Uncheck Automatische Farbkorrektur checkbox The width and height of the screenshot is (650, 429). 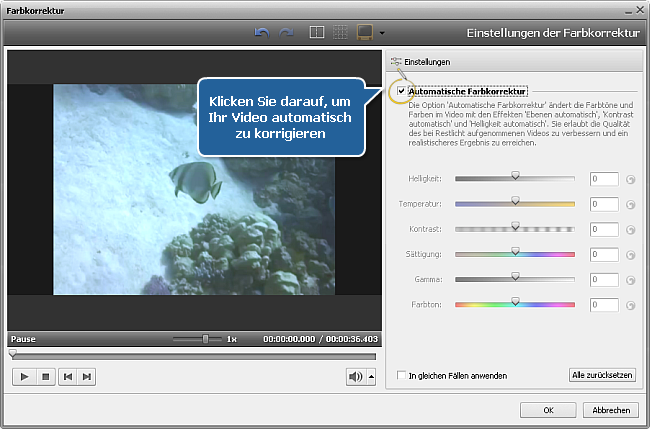401,91
